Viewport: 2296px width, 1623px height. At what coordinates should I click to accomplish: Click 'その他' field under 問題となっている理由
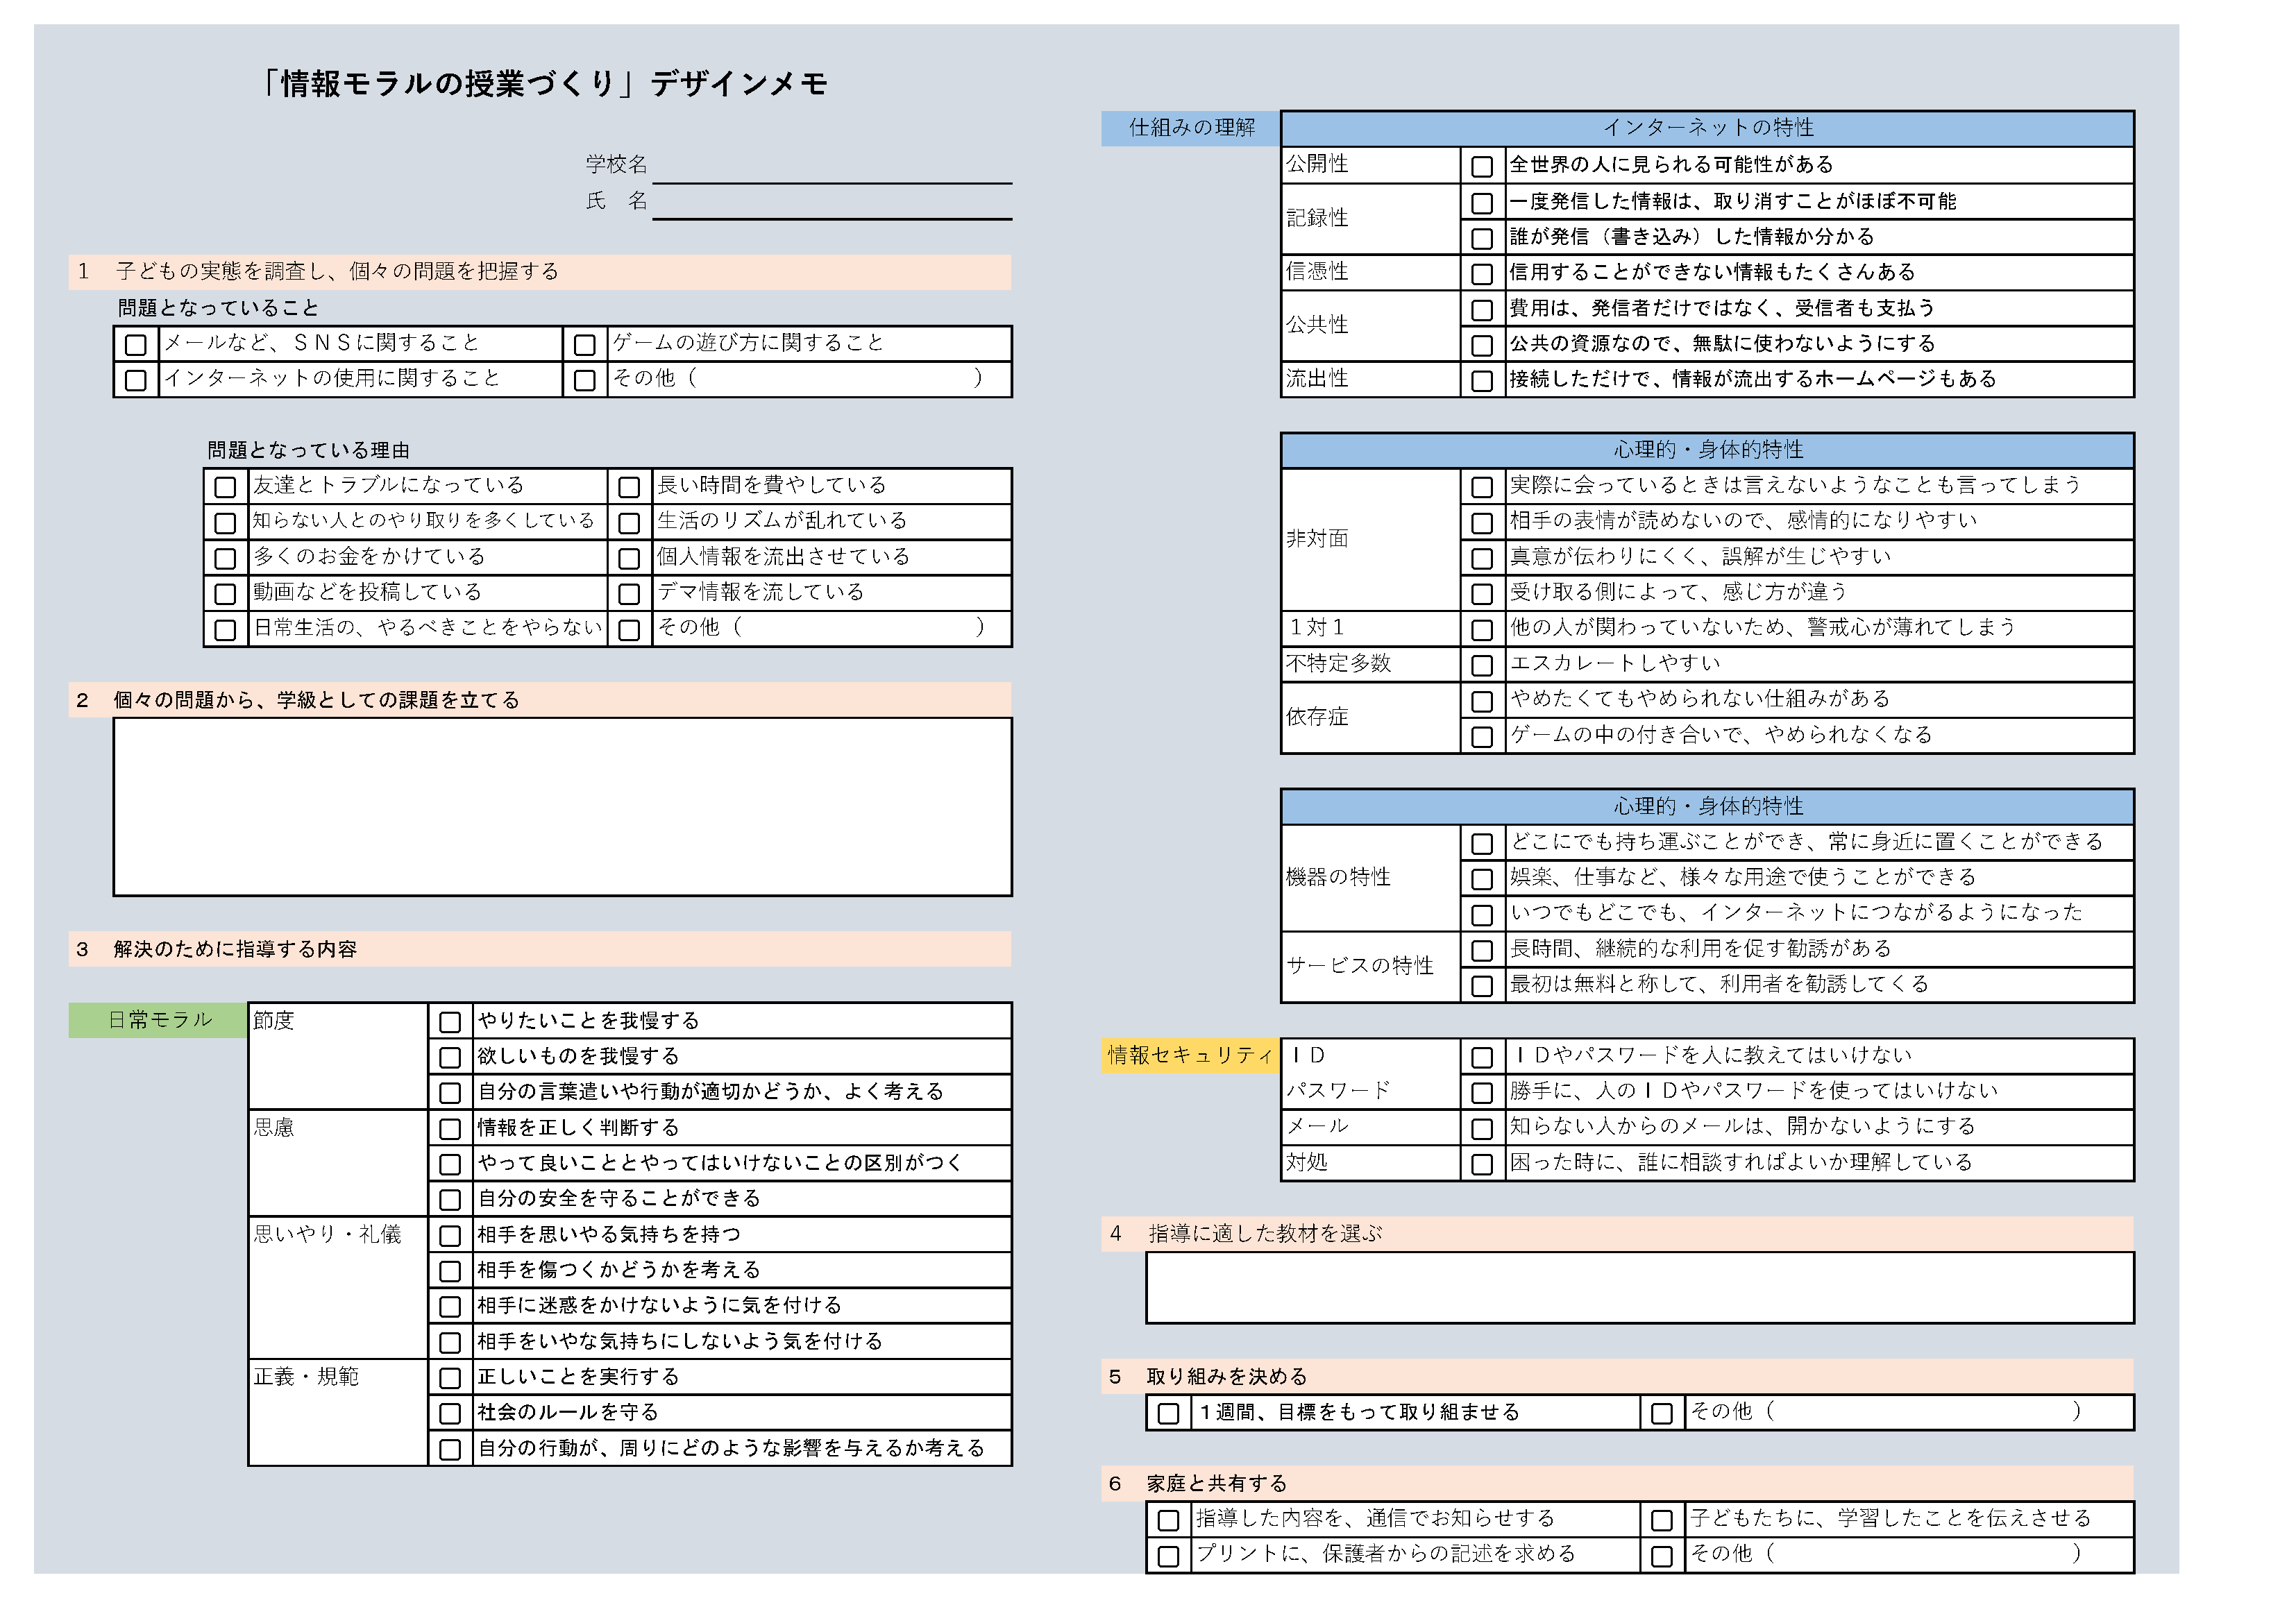(832, 629)
